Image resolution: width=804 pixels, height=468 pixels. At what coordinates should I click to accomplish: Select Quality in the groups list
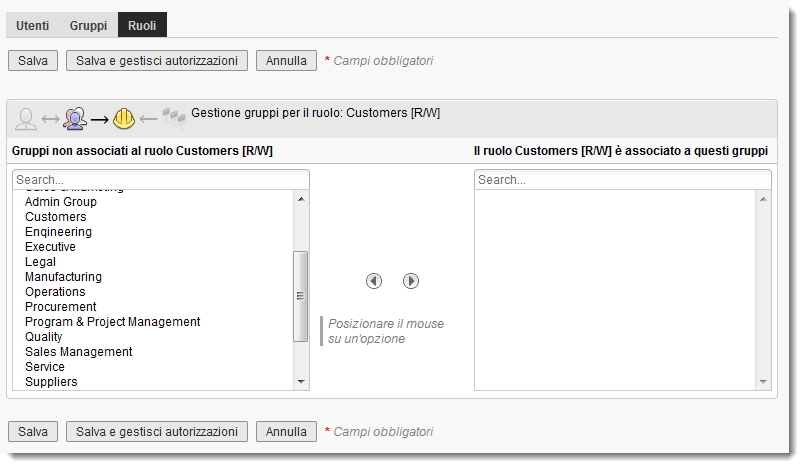click(154, 337)
